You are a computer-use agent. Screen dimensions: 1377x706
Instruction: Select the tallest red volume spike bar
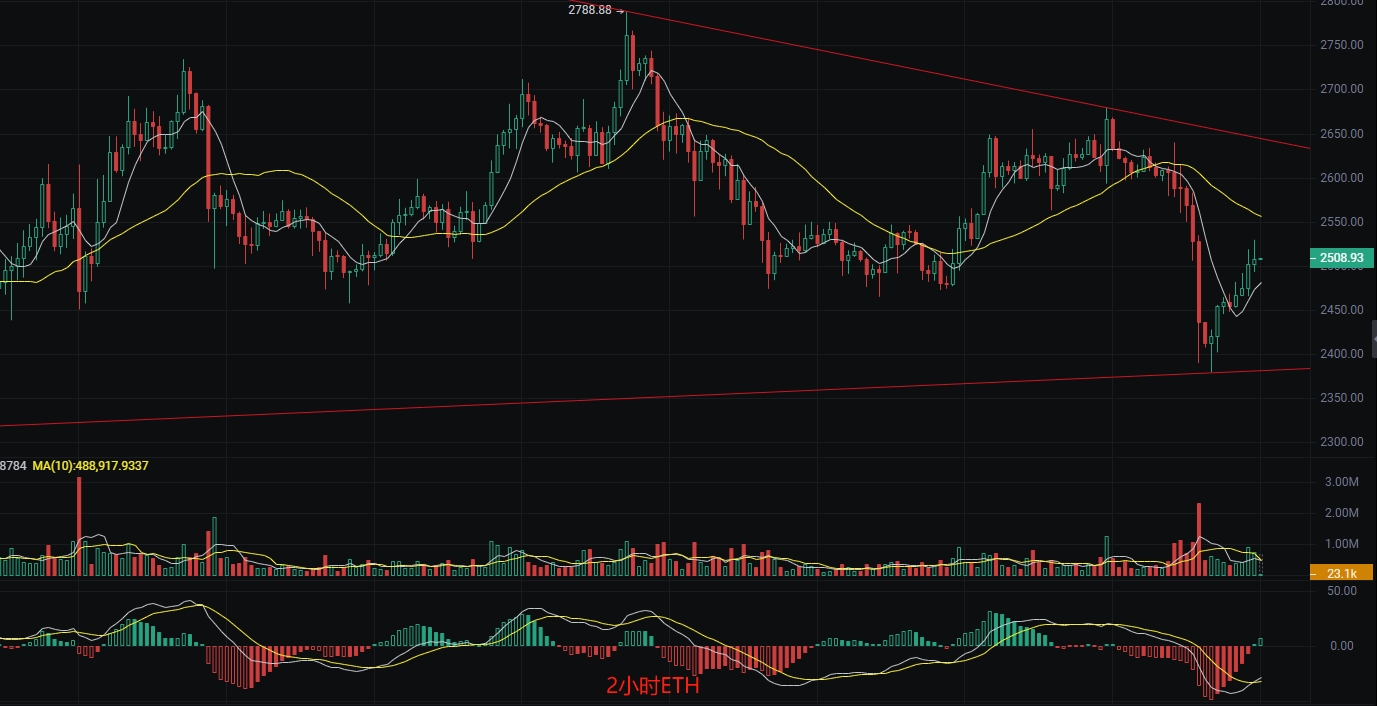pos(79,527)
